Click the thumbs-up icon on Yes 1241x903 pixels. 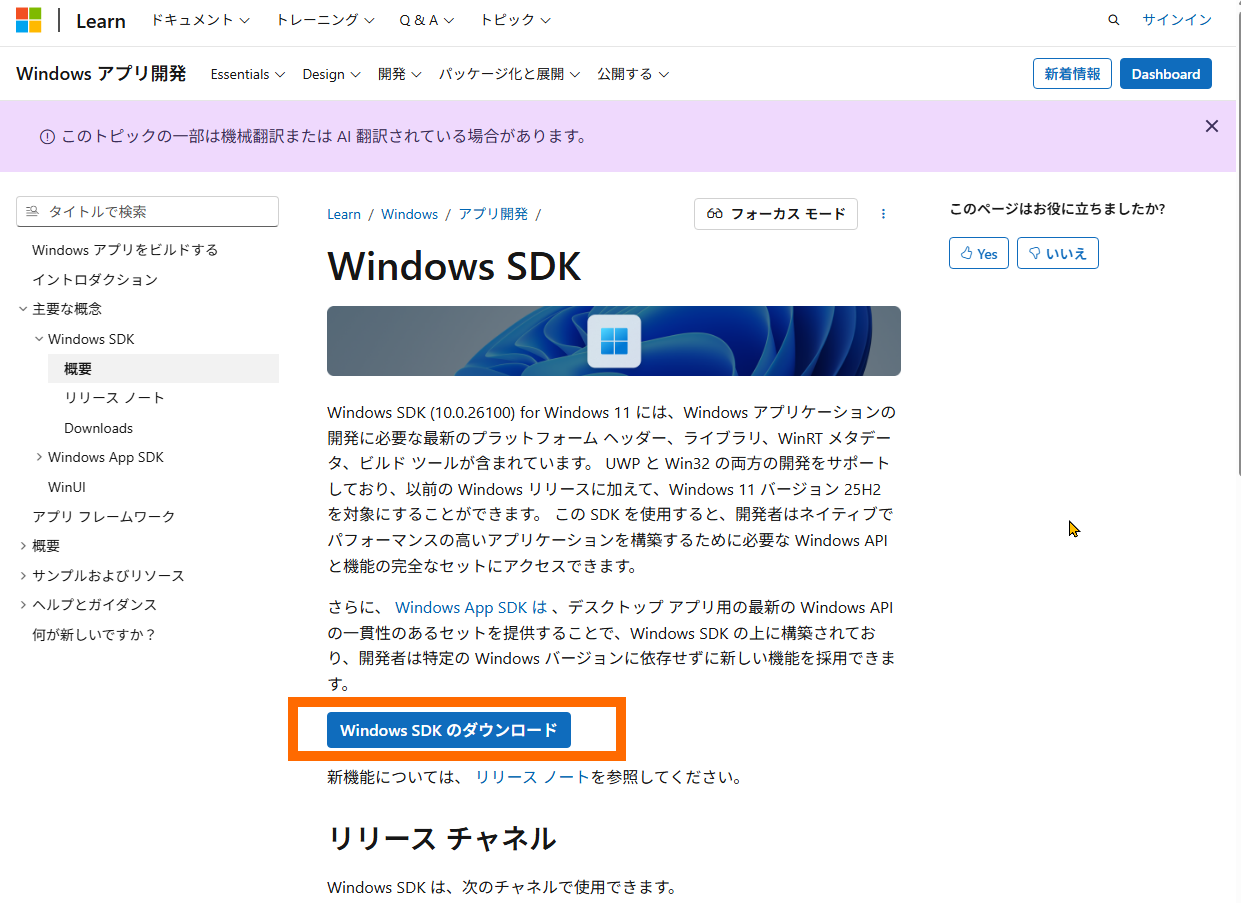point(966,253)
